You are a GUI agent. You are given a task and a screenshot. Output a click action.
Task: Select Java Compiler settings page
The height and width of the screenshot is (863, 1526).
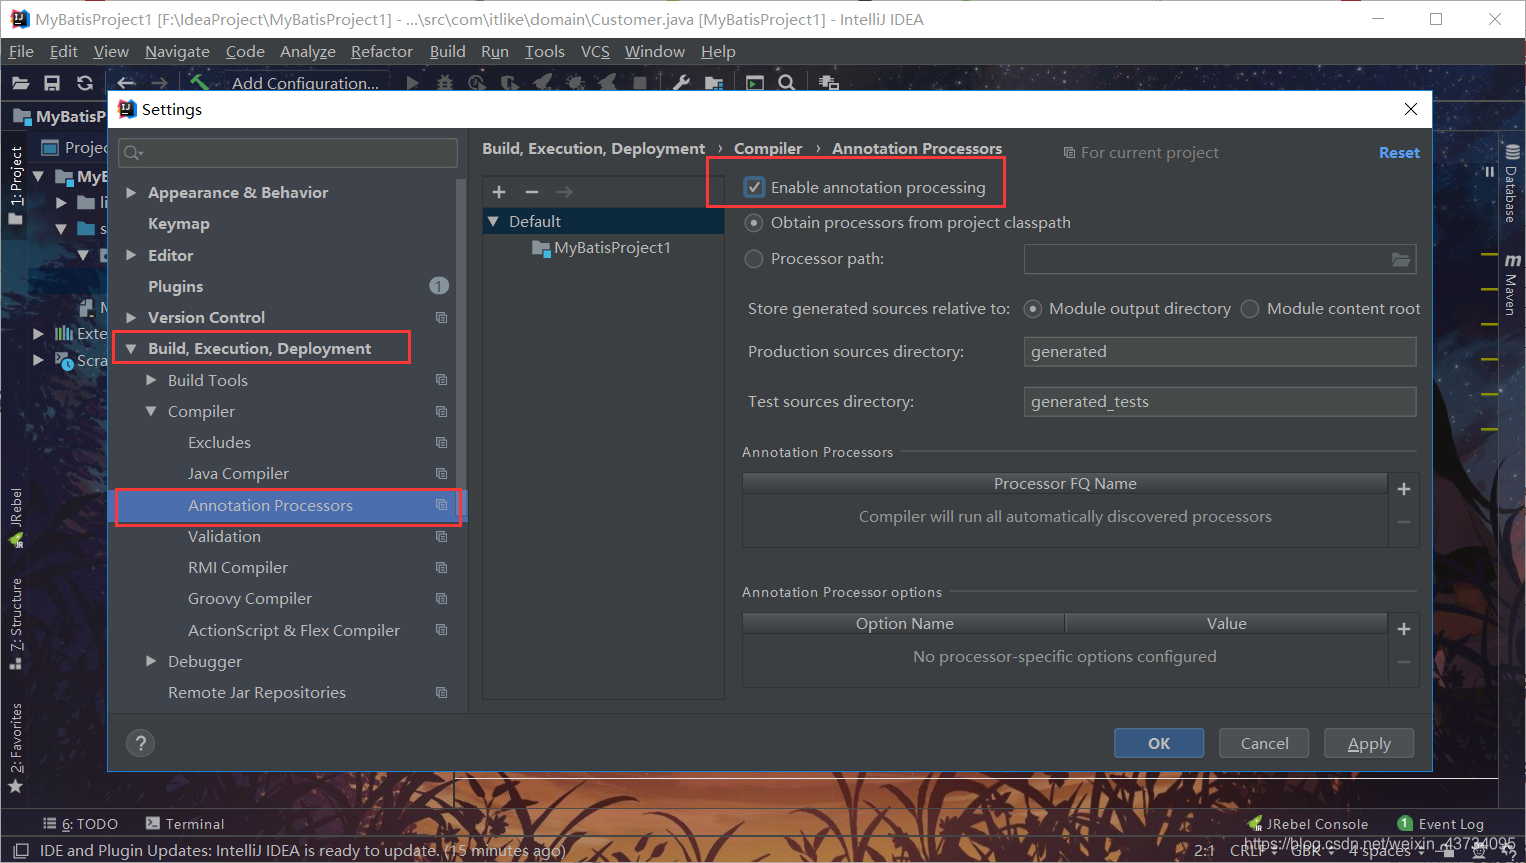click(x=238, y=474)
